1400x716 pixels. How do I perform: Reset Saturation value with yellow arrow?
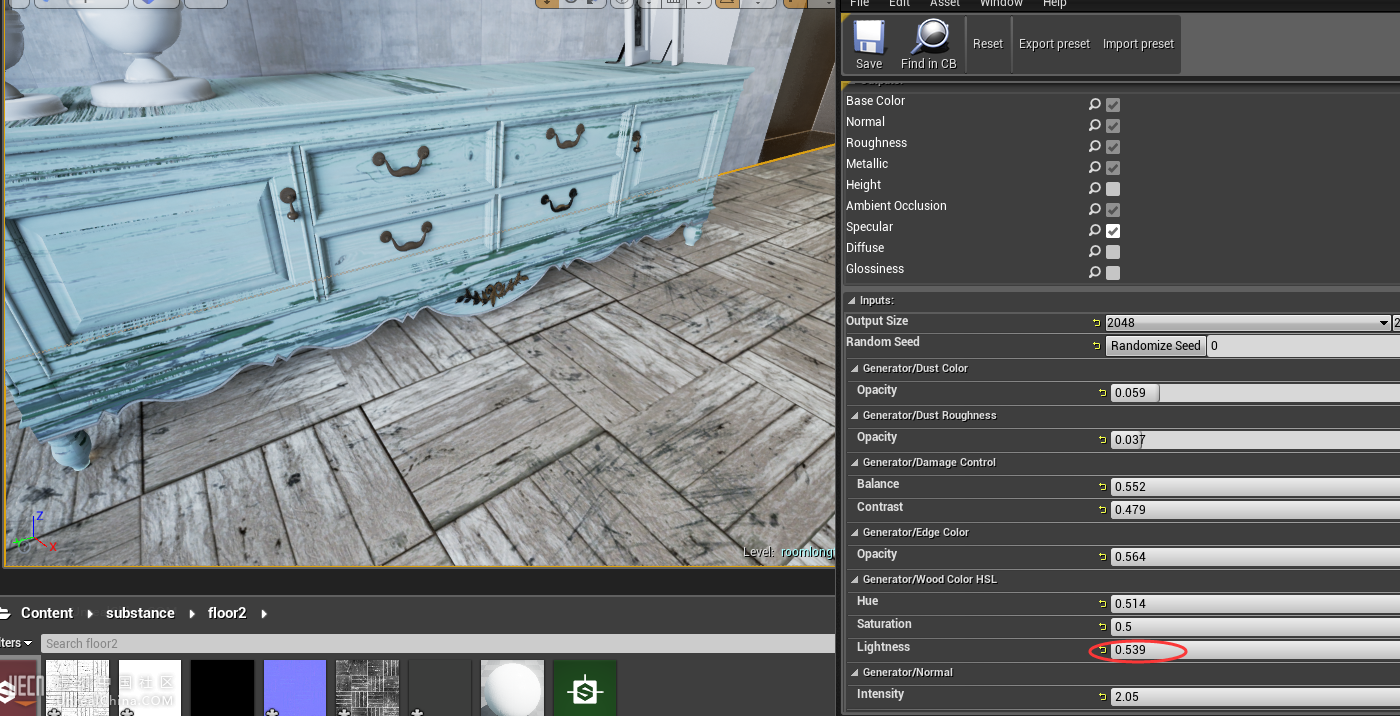point(1102,627)
